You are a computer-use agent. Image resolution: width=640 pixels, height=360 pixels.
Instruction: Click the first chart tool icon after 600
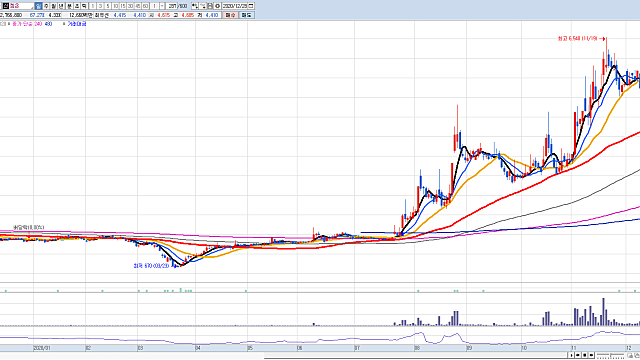195,6
